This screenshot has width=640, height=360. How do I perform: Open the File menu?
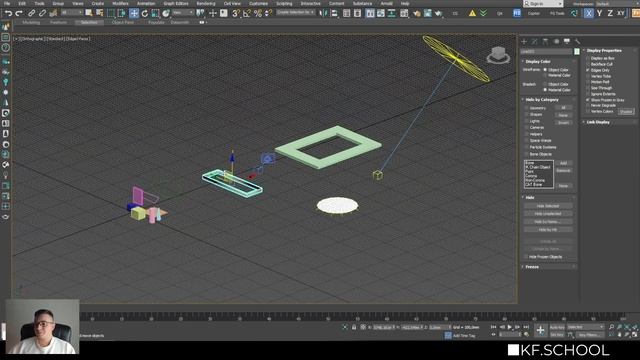[x=7, y=3]
